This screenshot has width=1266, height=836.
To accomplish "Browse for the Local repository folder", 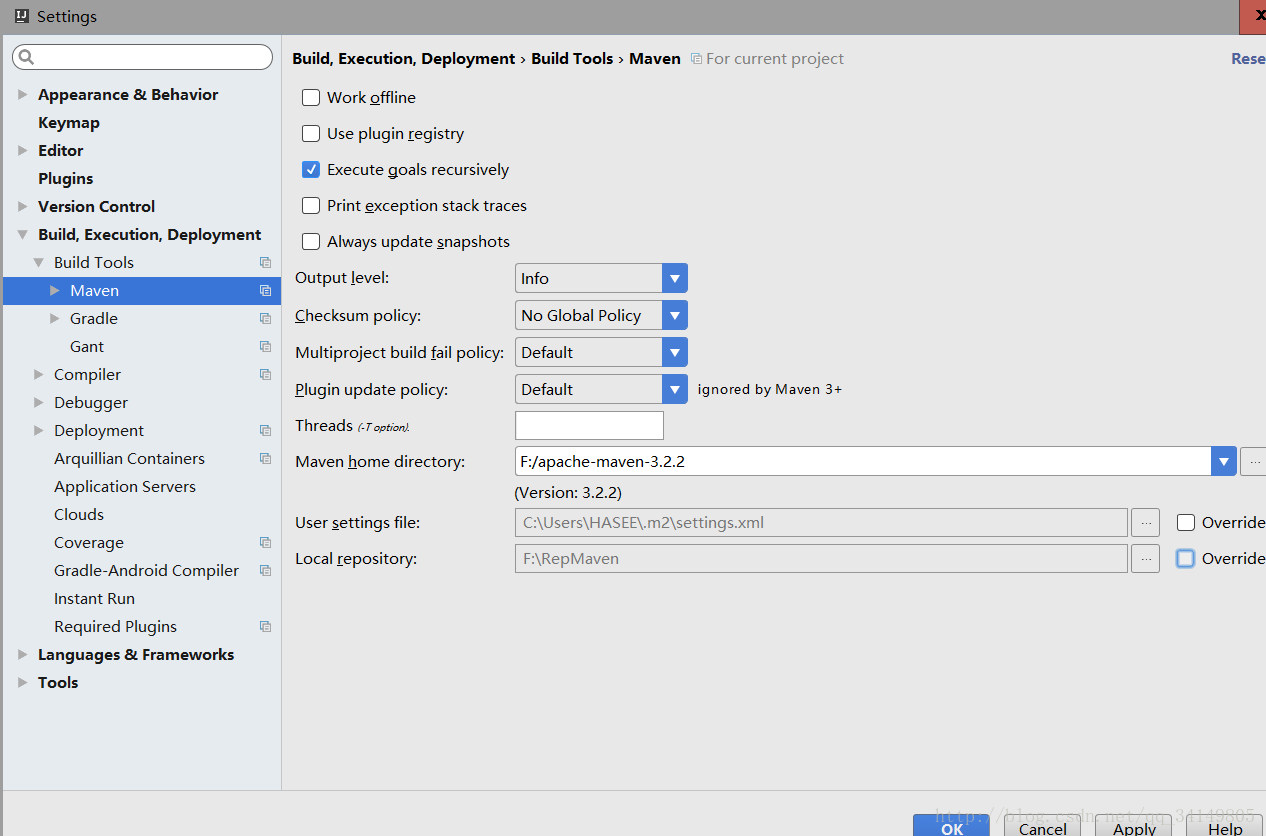I will click(x=1145, y=558).
